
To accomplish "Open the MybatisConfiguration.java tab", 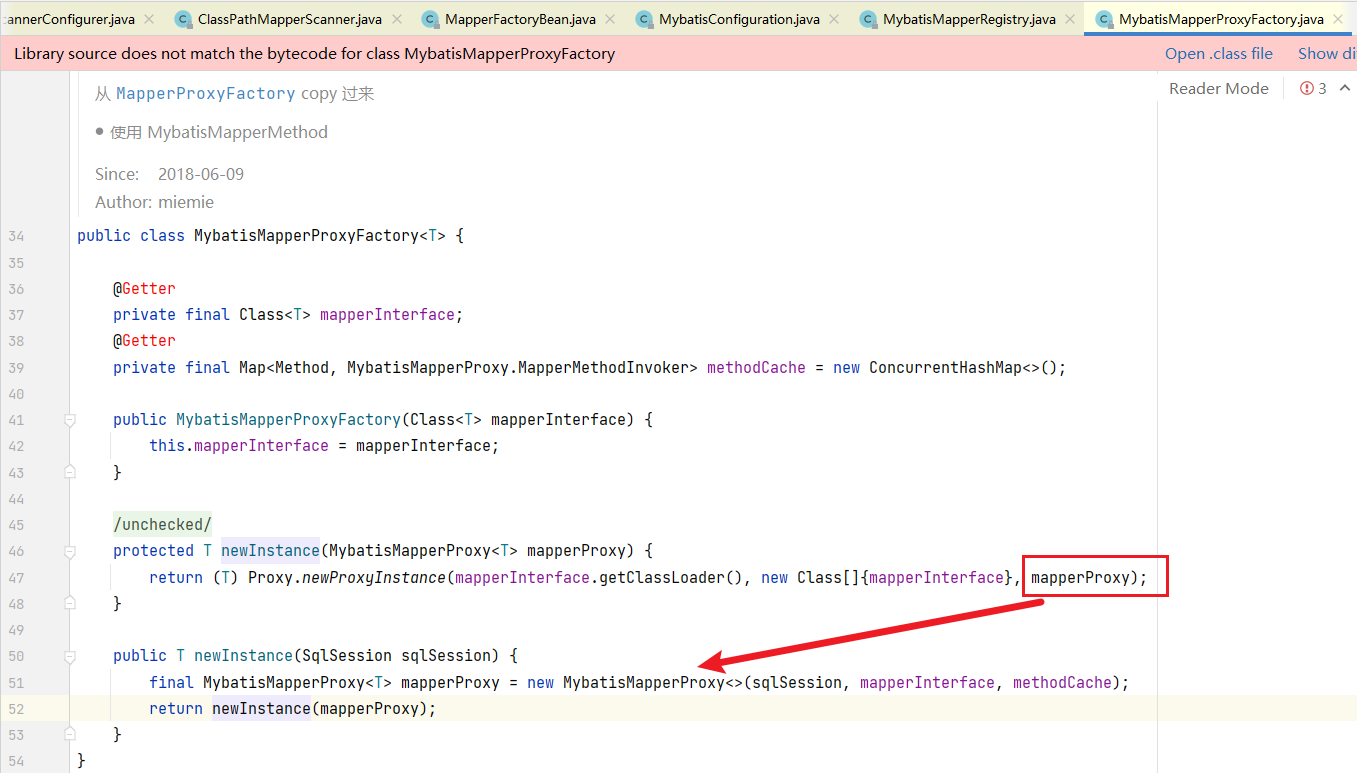I will click(x=739, y=19).
